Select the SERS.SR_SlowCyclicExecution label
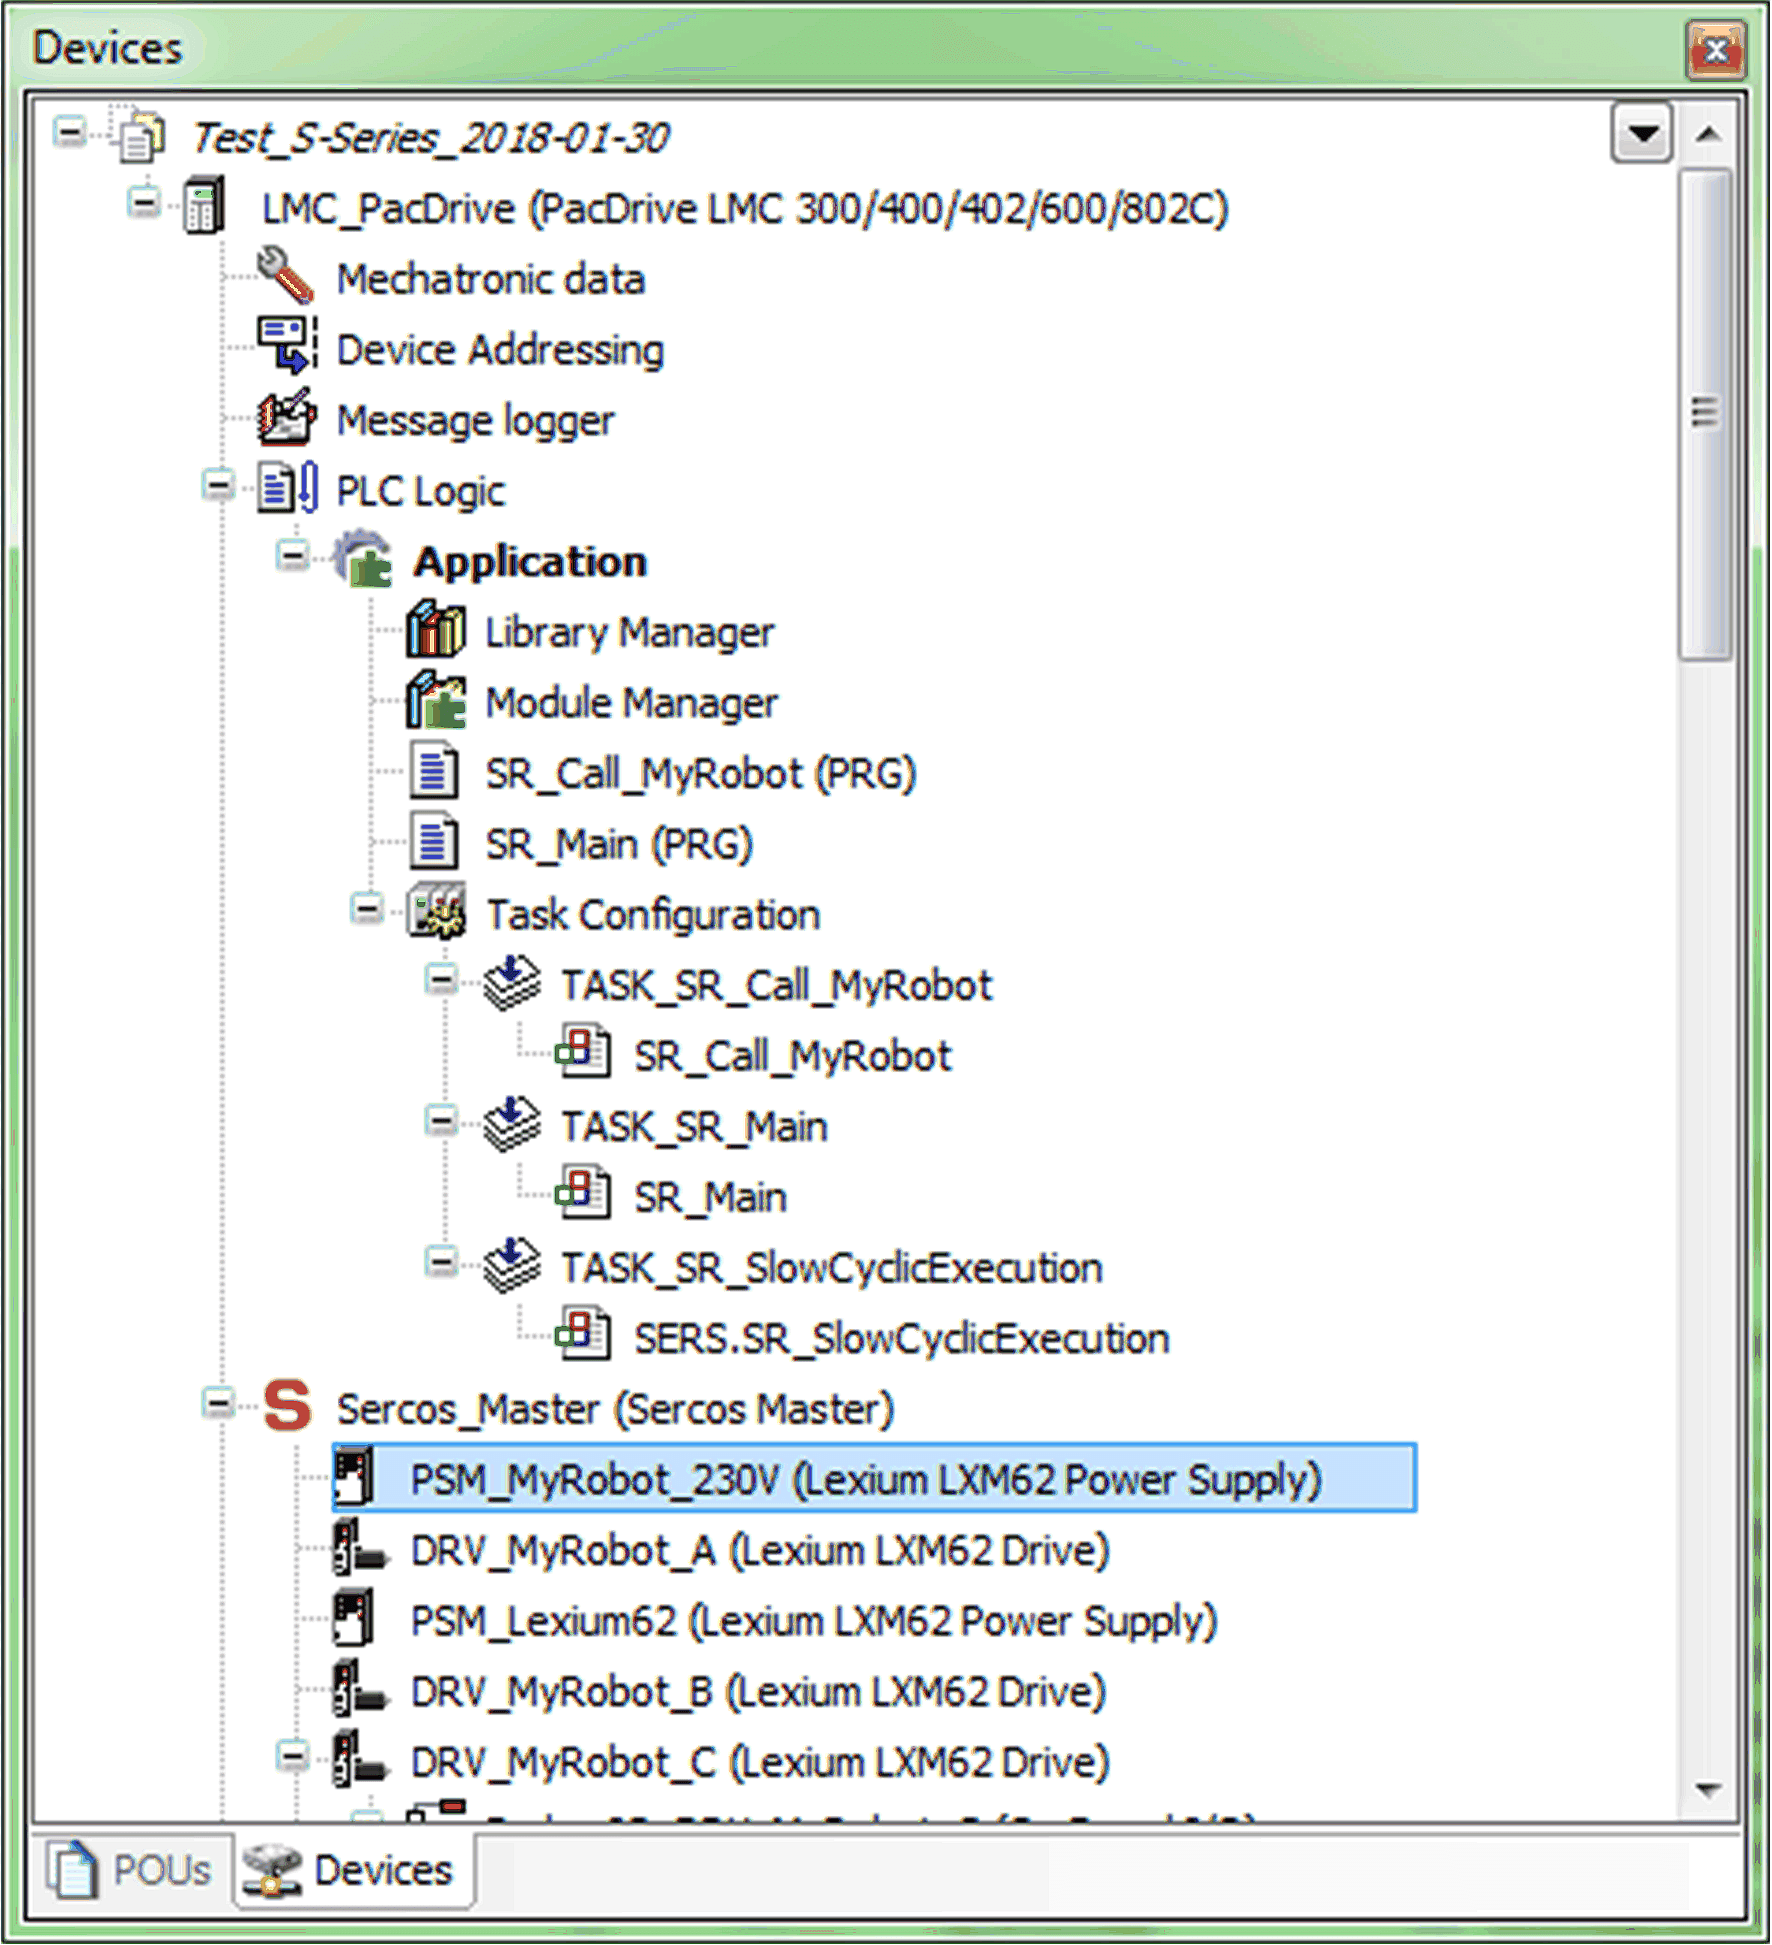Viewport: 1772px width, 1945px height. pos(902,1338)
